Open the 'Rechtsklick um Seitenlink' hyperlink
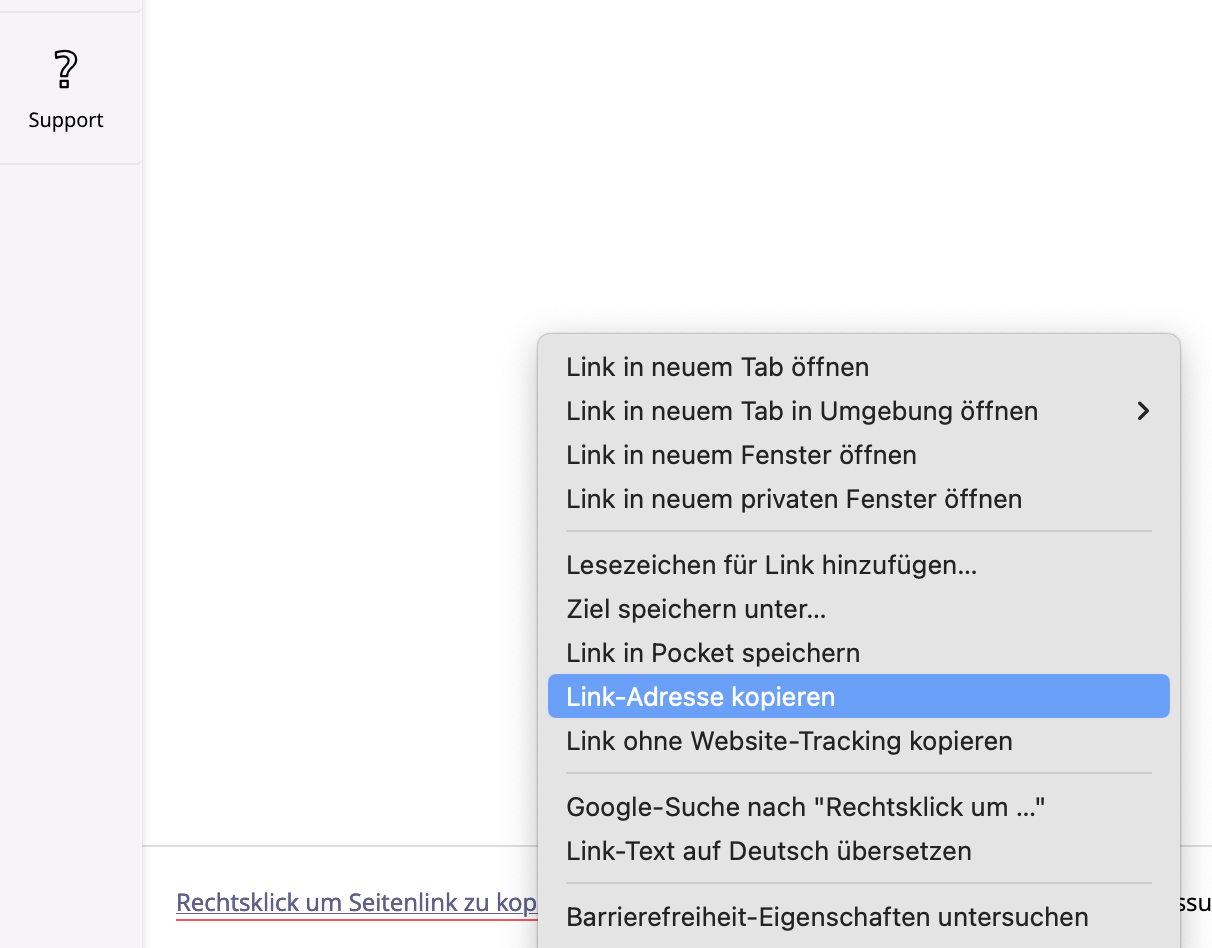 [x=357, y=903]
